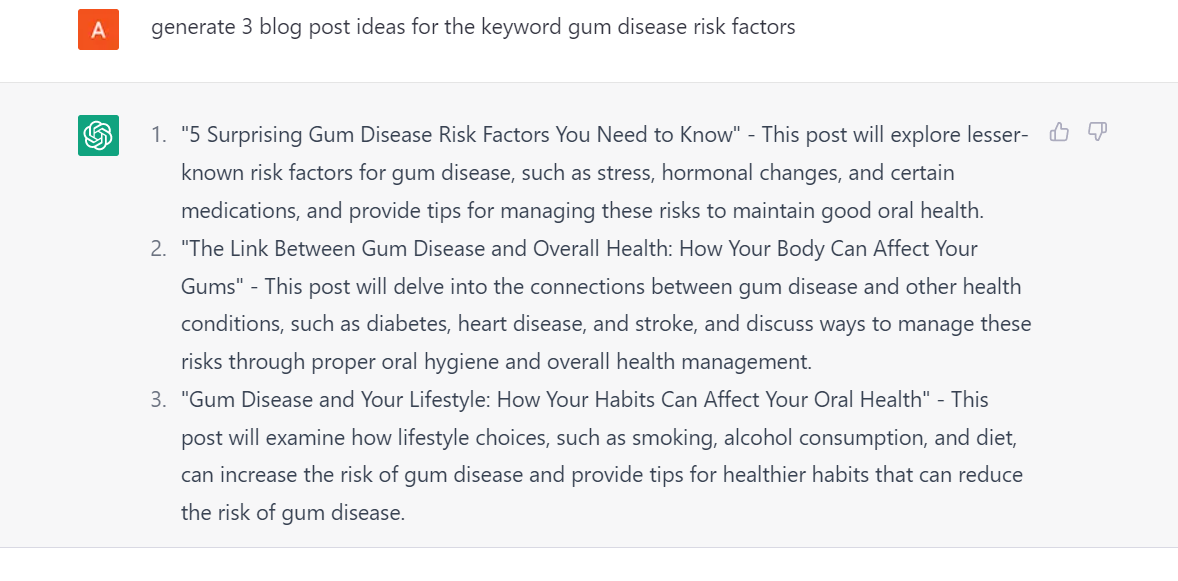Click the thumbs down feedback icon
Image resolution: width=1178 pixels, height=581 pixels.
coord(1097,132)
